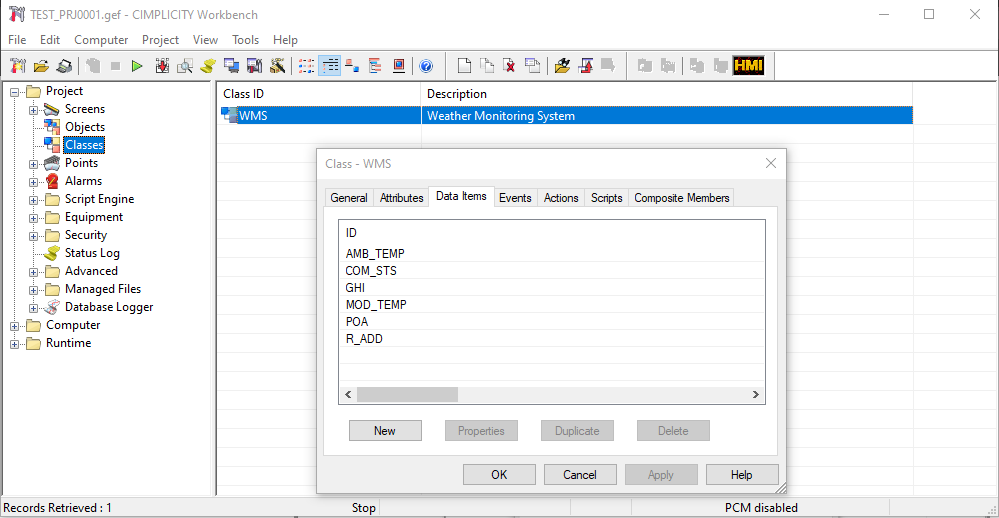
Task: Click the red upload arrow toolbar icon
Action: [586, 66]
